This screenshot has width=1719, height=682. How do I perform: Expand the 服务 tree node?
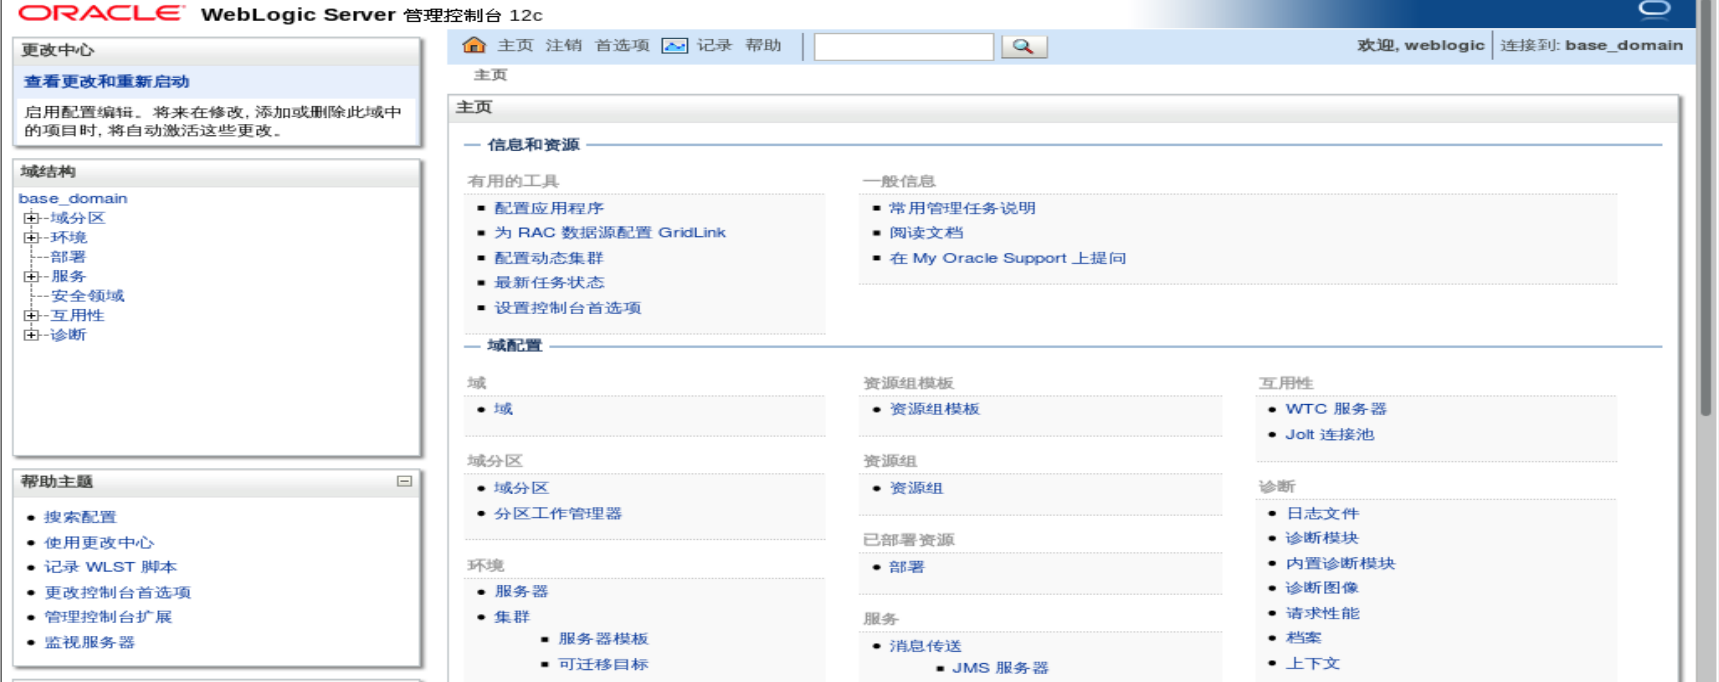(x=31, y=276)
